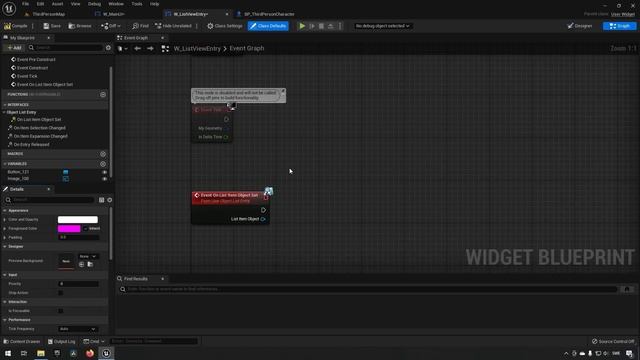
Task: Open Foreground Color magenta swatch
Action: [x=69, y=229]
